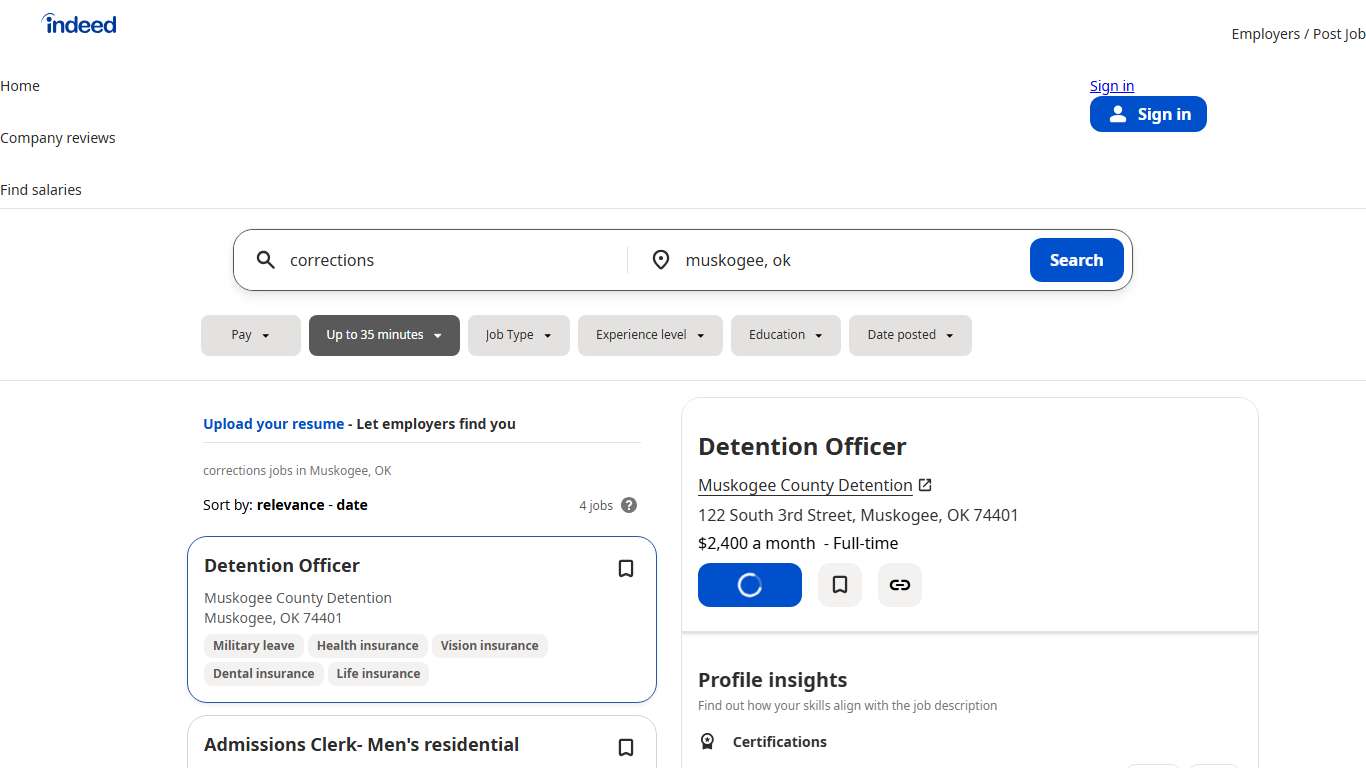Click the magnifier icon in the search bar
Image resolution: width=1366 pixels, height=768 pixels.
265,259
